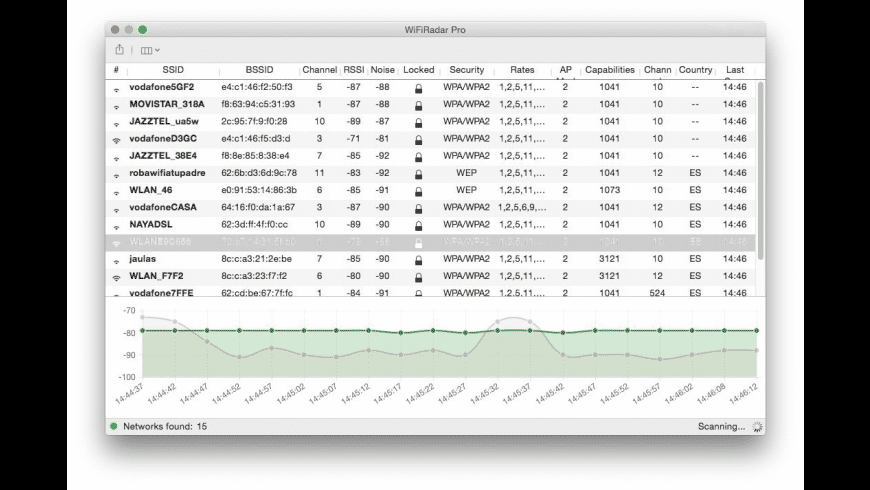Screen dimensions: 870x490
Task: Sort by Country column header
Action: pyautogui.click(x=695, y=70)
